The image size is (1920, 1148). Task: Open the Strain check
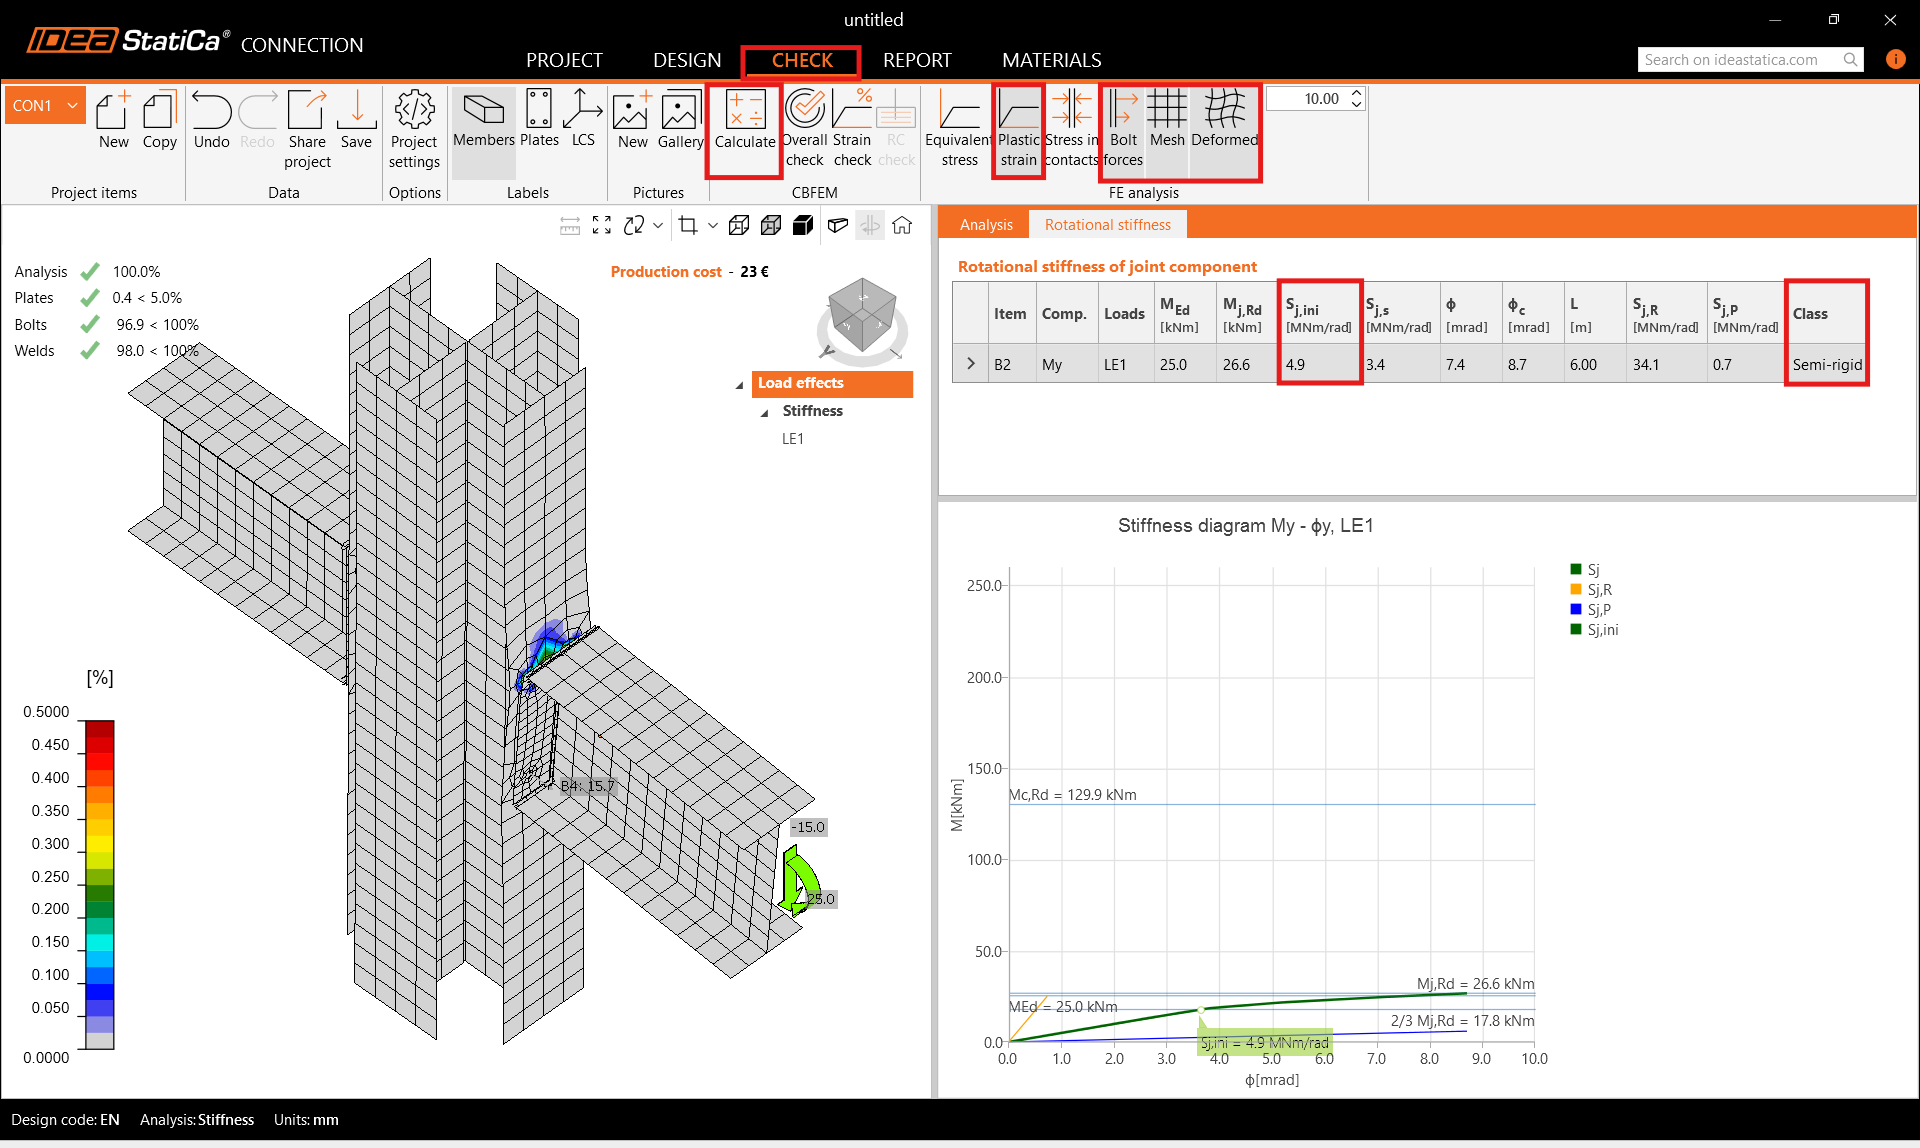[x=852, y=127]
